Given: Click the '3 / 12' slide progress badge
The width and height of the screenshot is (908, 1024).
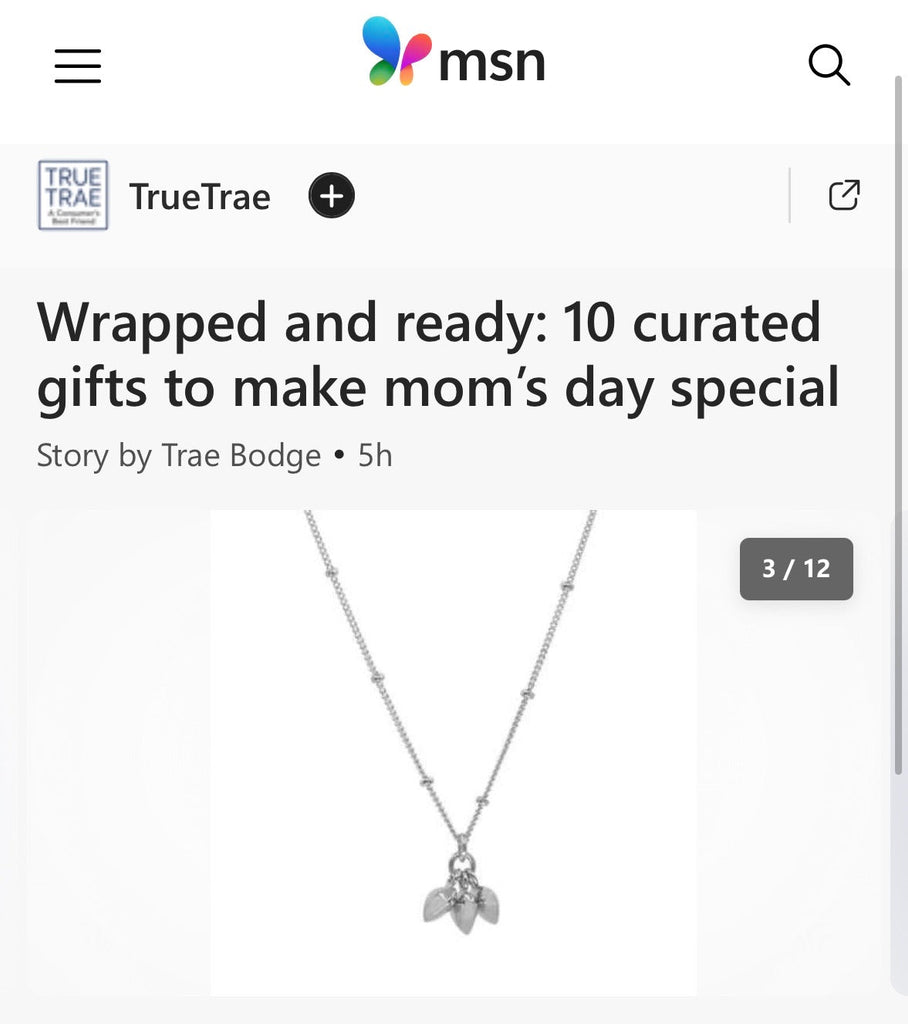Looking at the screenshot, I should [x=796, y=569].
